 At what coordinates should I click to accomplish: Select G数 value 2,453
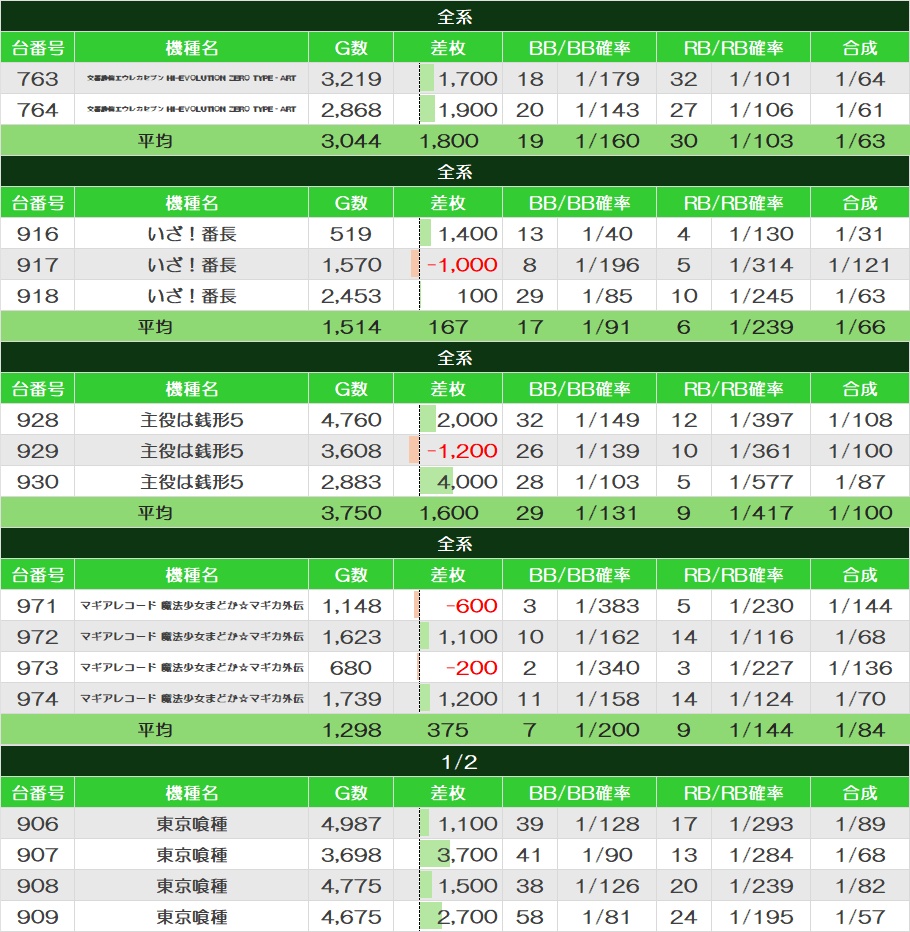(x=351, y=295)
